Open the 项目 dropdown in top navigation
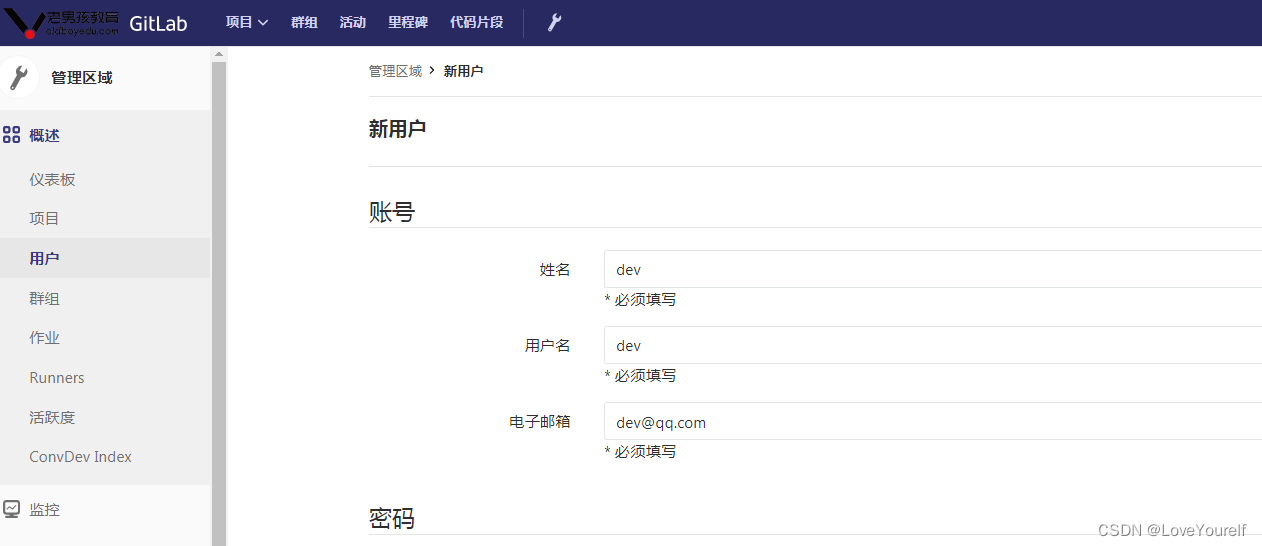The height and width of the screenshot is (546, 1262). (247, 22)
